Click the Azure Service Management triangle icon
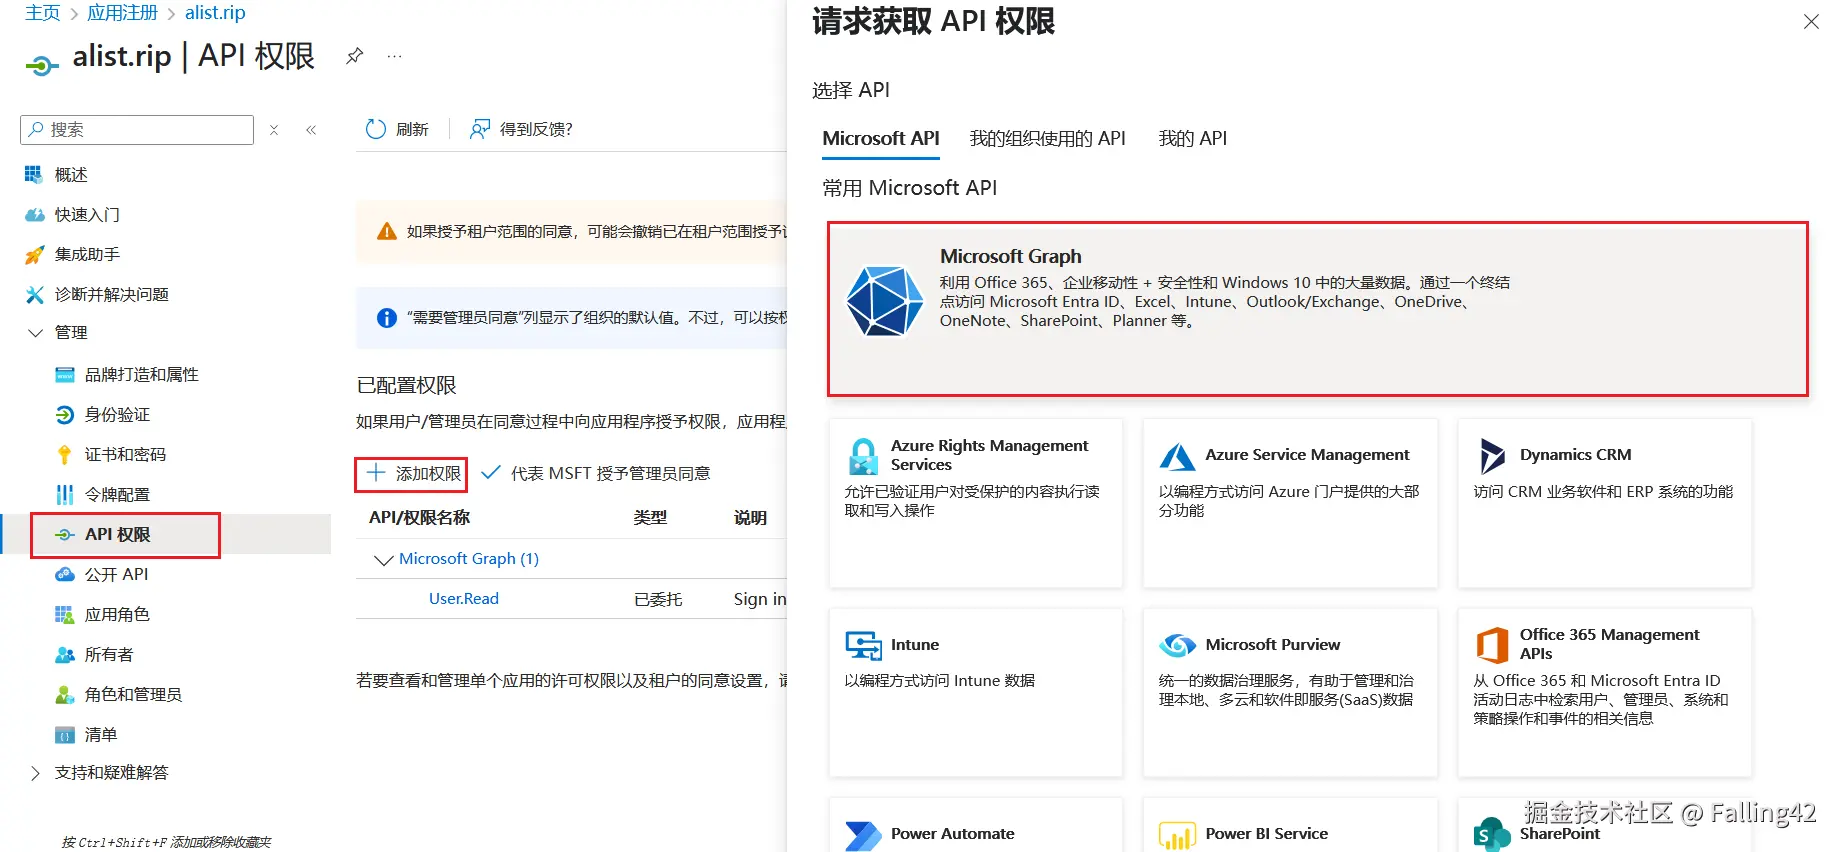This screenshot has height=852, width=1840. tap(1177, 456)
